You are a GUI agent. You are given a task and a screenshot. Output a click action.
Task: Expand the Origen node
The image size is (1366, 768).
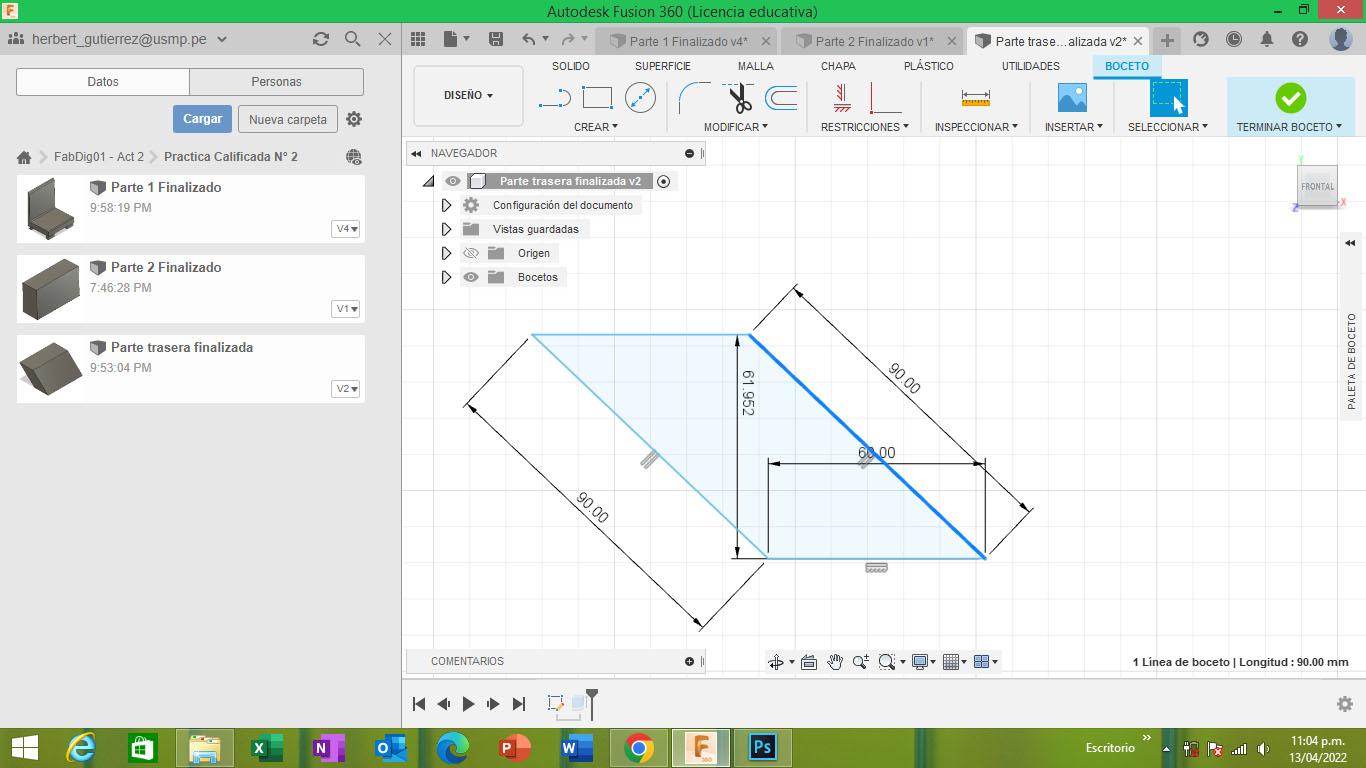pos(446,253)
